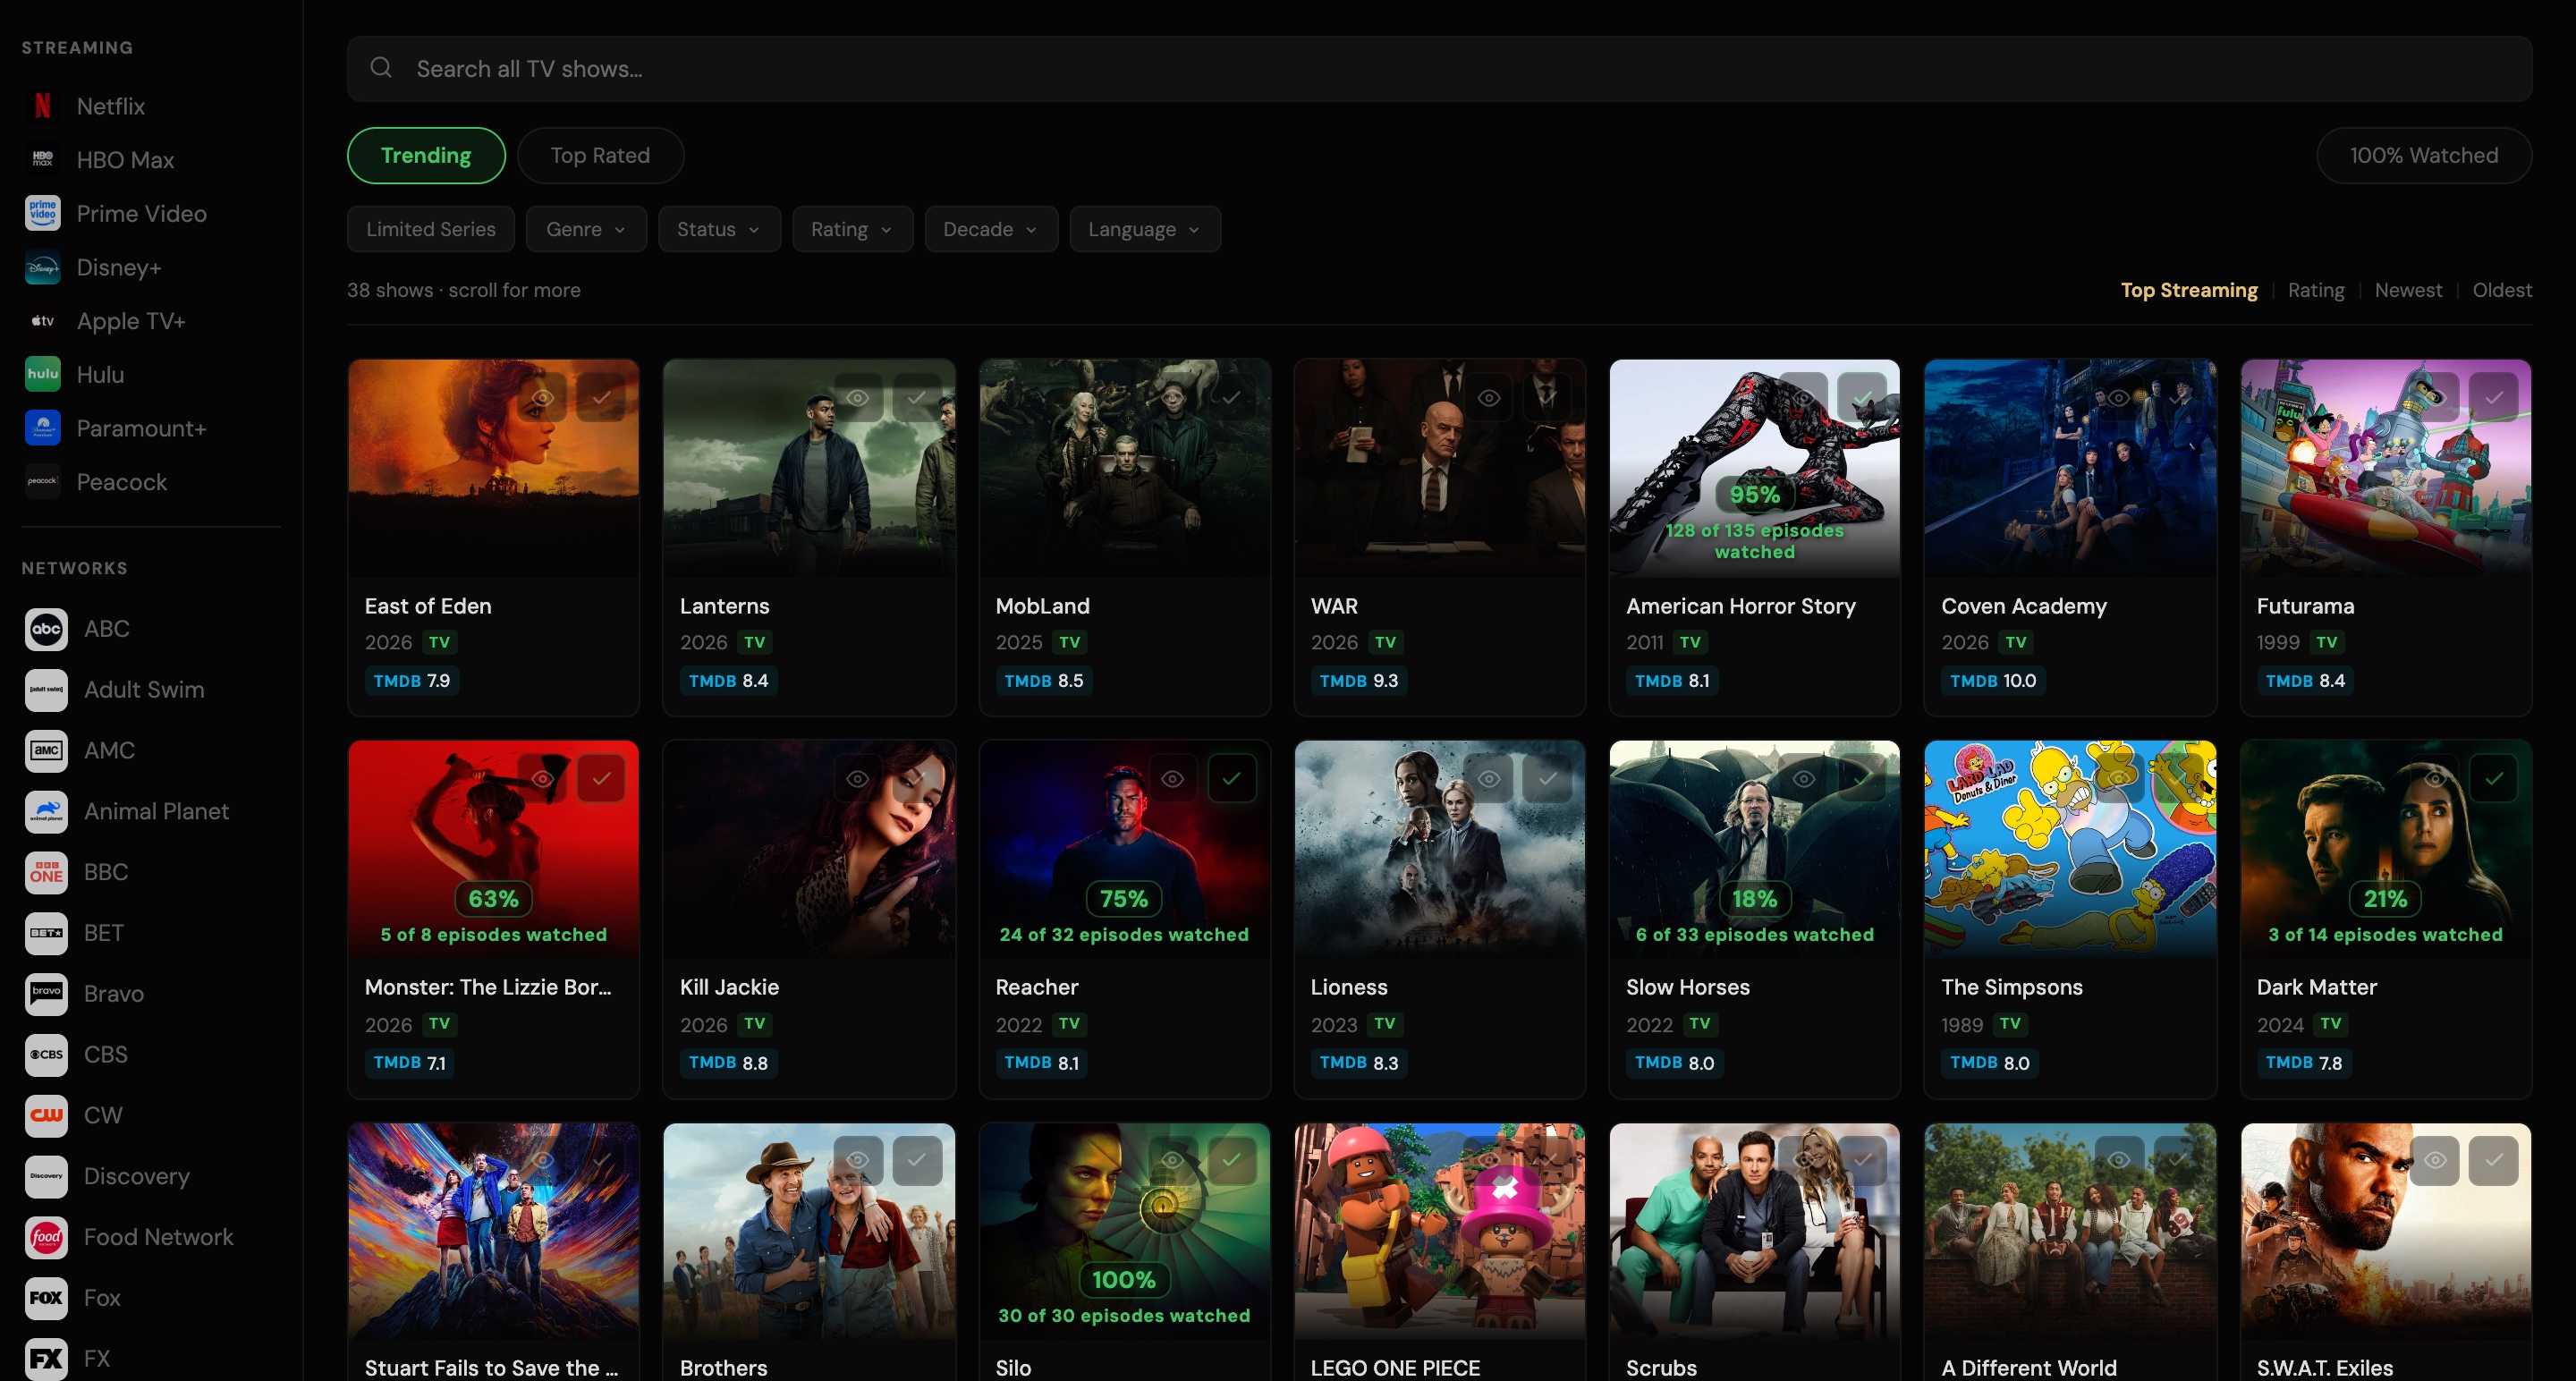Screen dimensions: 2576x1381
Task: Select the ABC network logo
Action: click(46, 629)
